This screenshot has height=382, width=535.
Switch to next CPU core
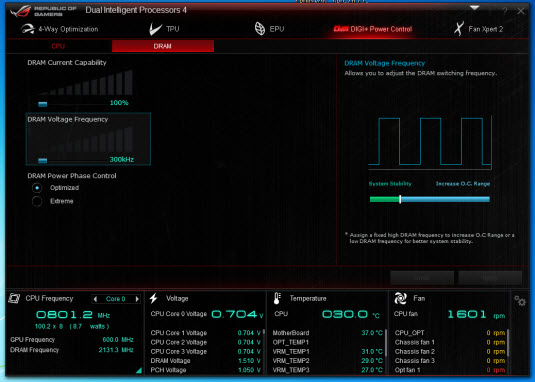[x=137, y=299]
